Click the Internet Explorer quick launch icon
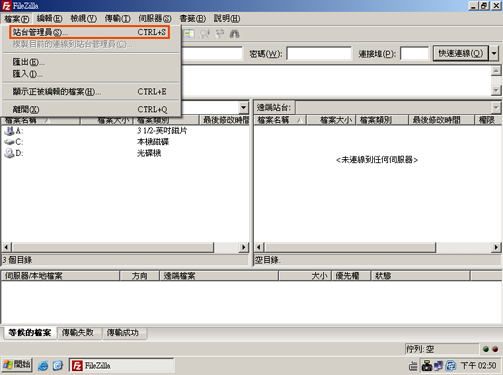503x375 pixels. coord(43,366)
